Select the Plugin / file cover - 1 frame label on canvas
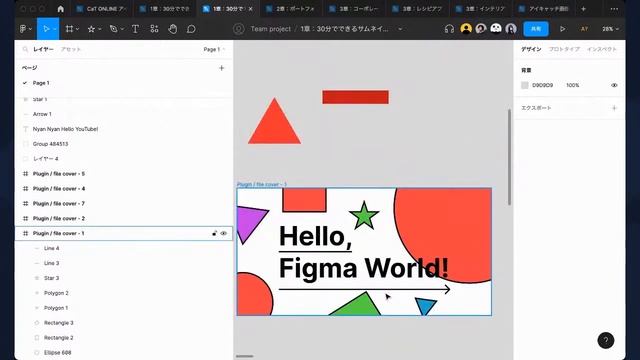Screen dimensions: 640x360 (262, 184)
